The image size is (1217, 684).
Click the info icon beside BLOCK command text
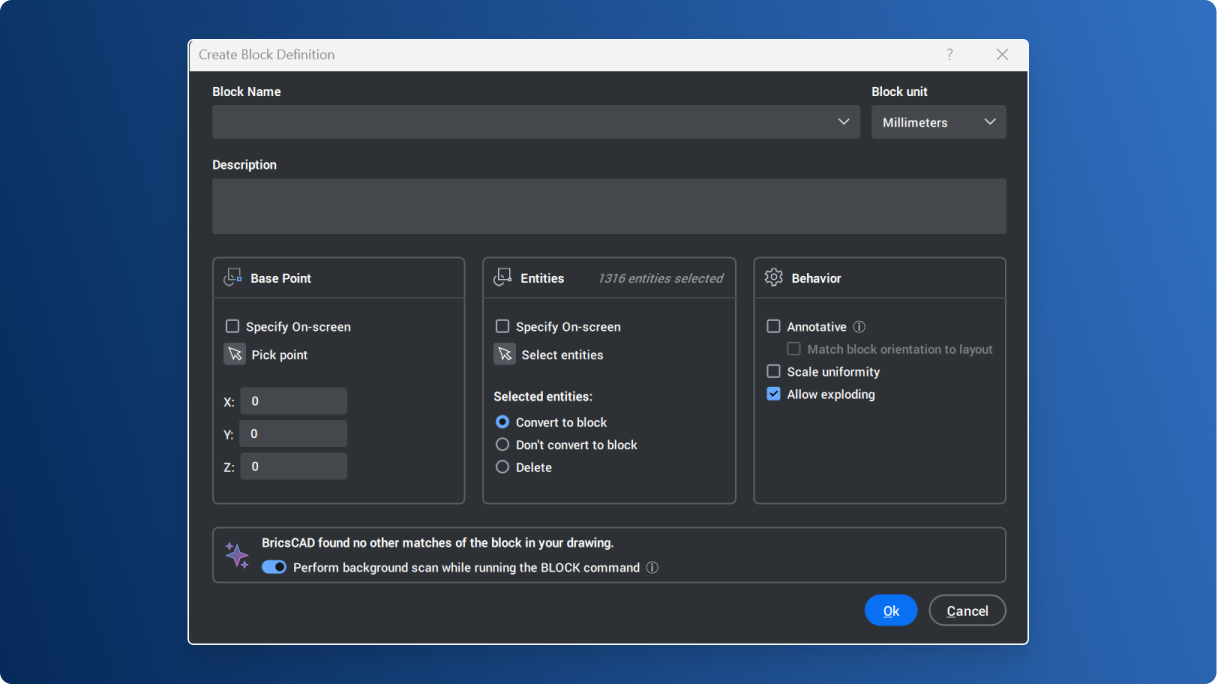pyautogui.click(x=651, y=567)
